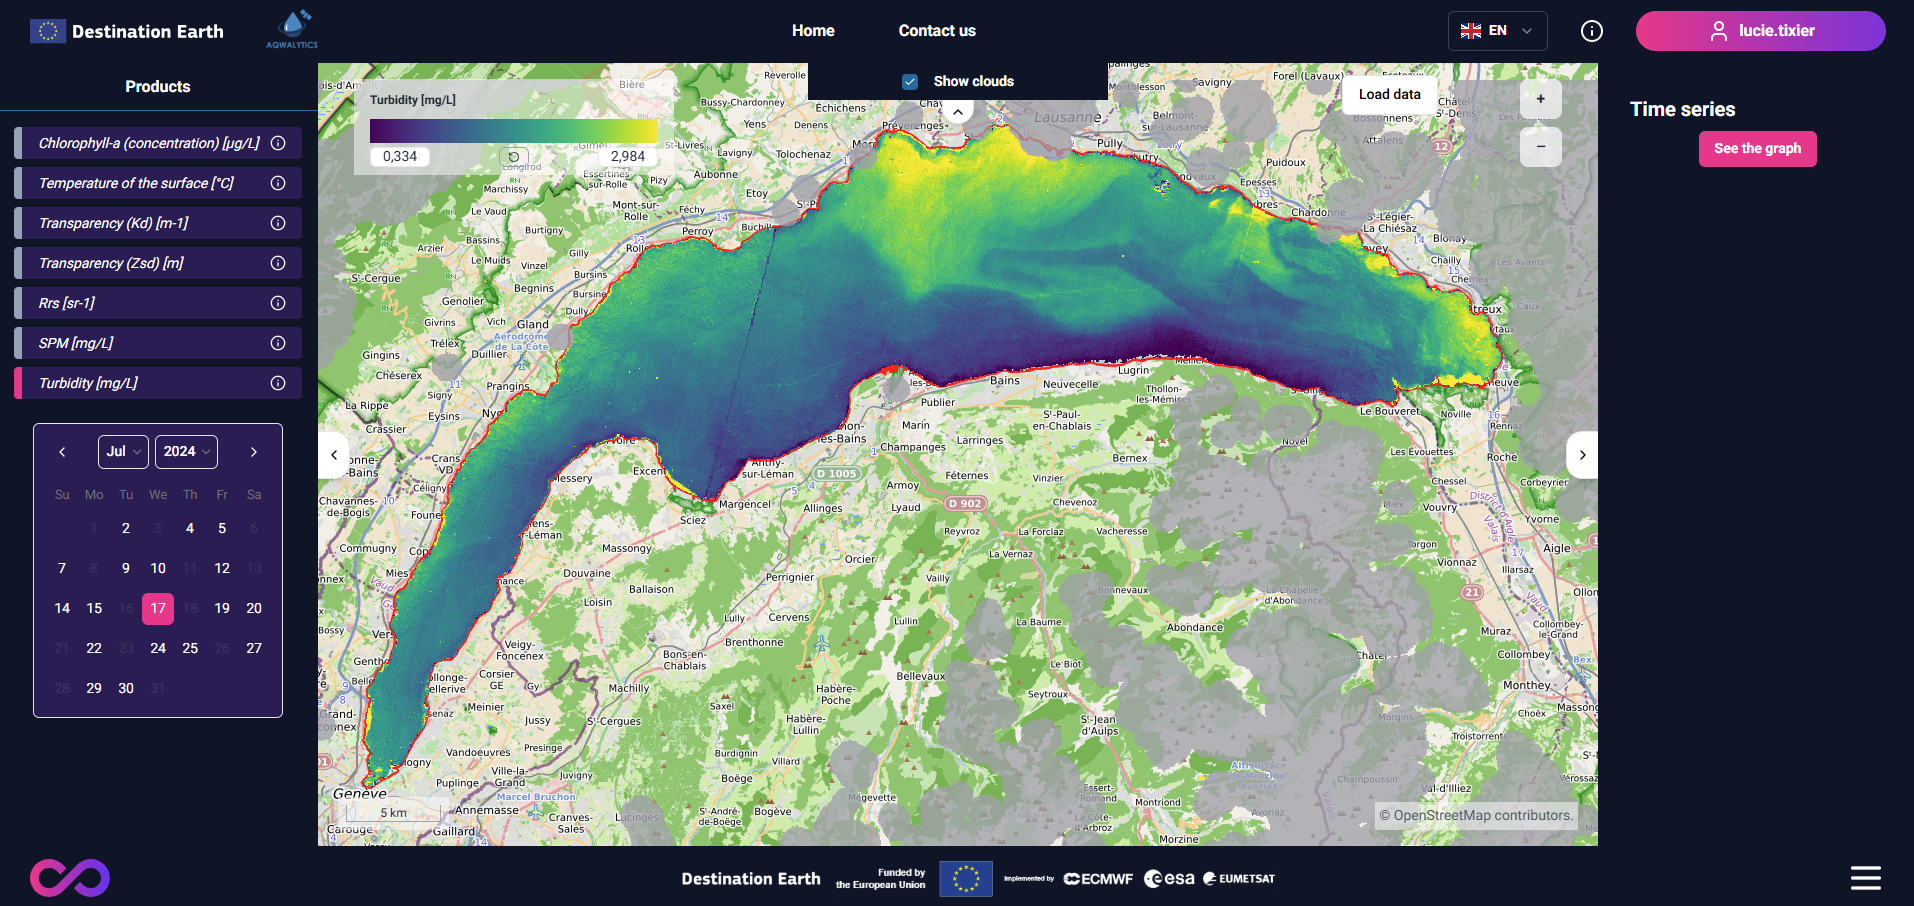Expand the EN language selector
The width and height of the screenshot is (1914, 906).
(1497, 31)
